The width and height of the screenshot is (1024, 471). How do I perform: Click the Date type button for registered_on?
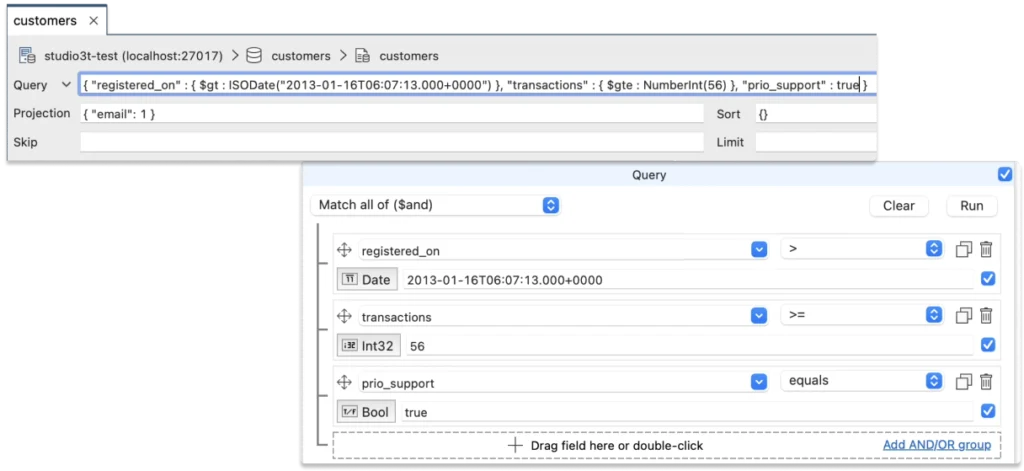coord(366,280)
